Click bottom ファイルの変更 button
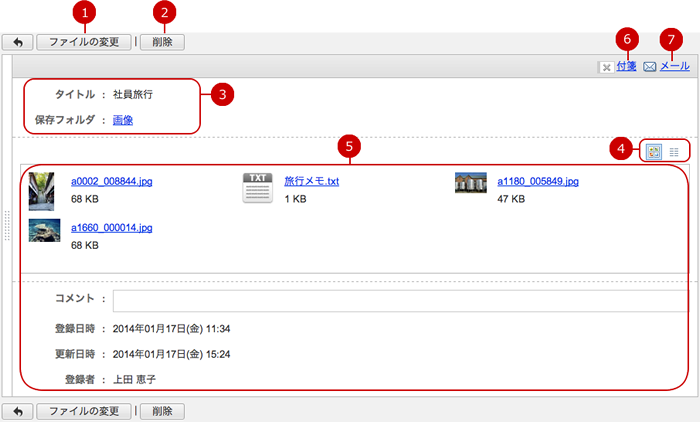 [x=84, y=411]
